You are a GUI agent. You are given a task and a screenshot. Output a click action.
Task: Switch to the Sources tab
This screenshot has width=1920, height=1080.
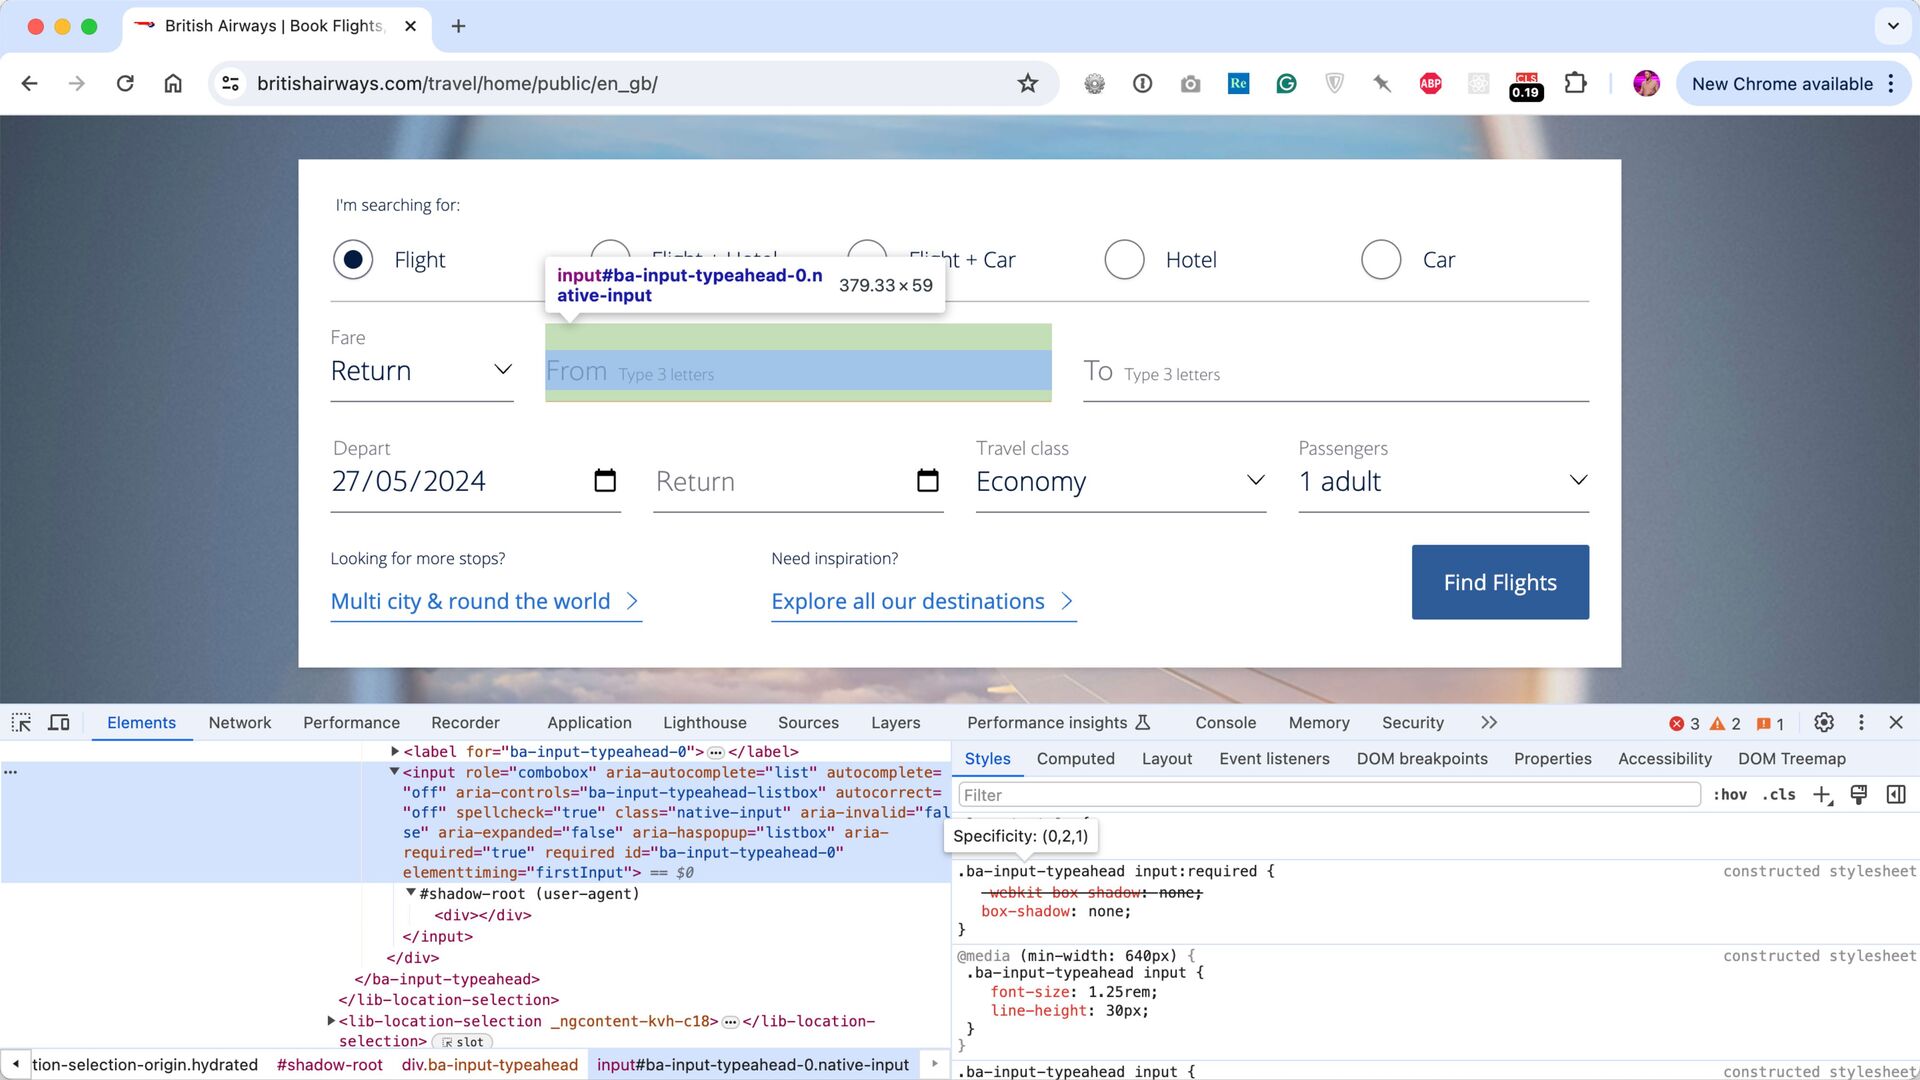(808, 723)
